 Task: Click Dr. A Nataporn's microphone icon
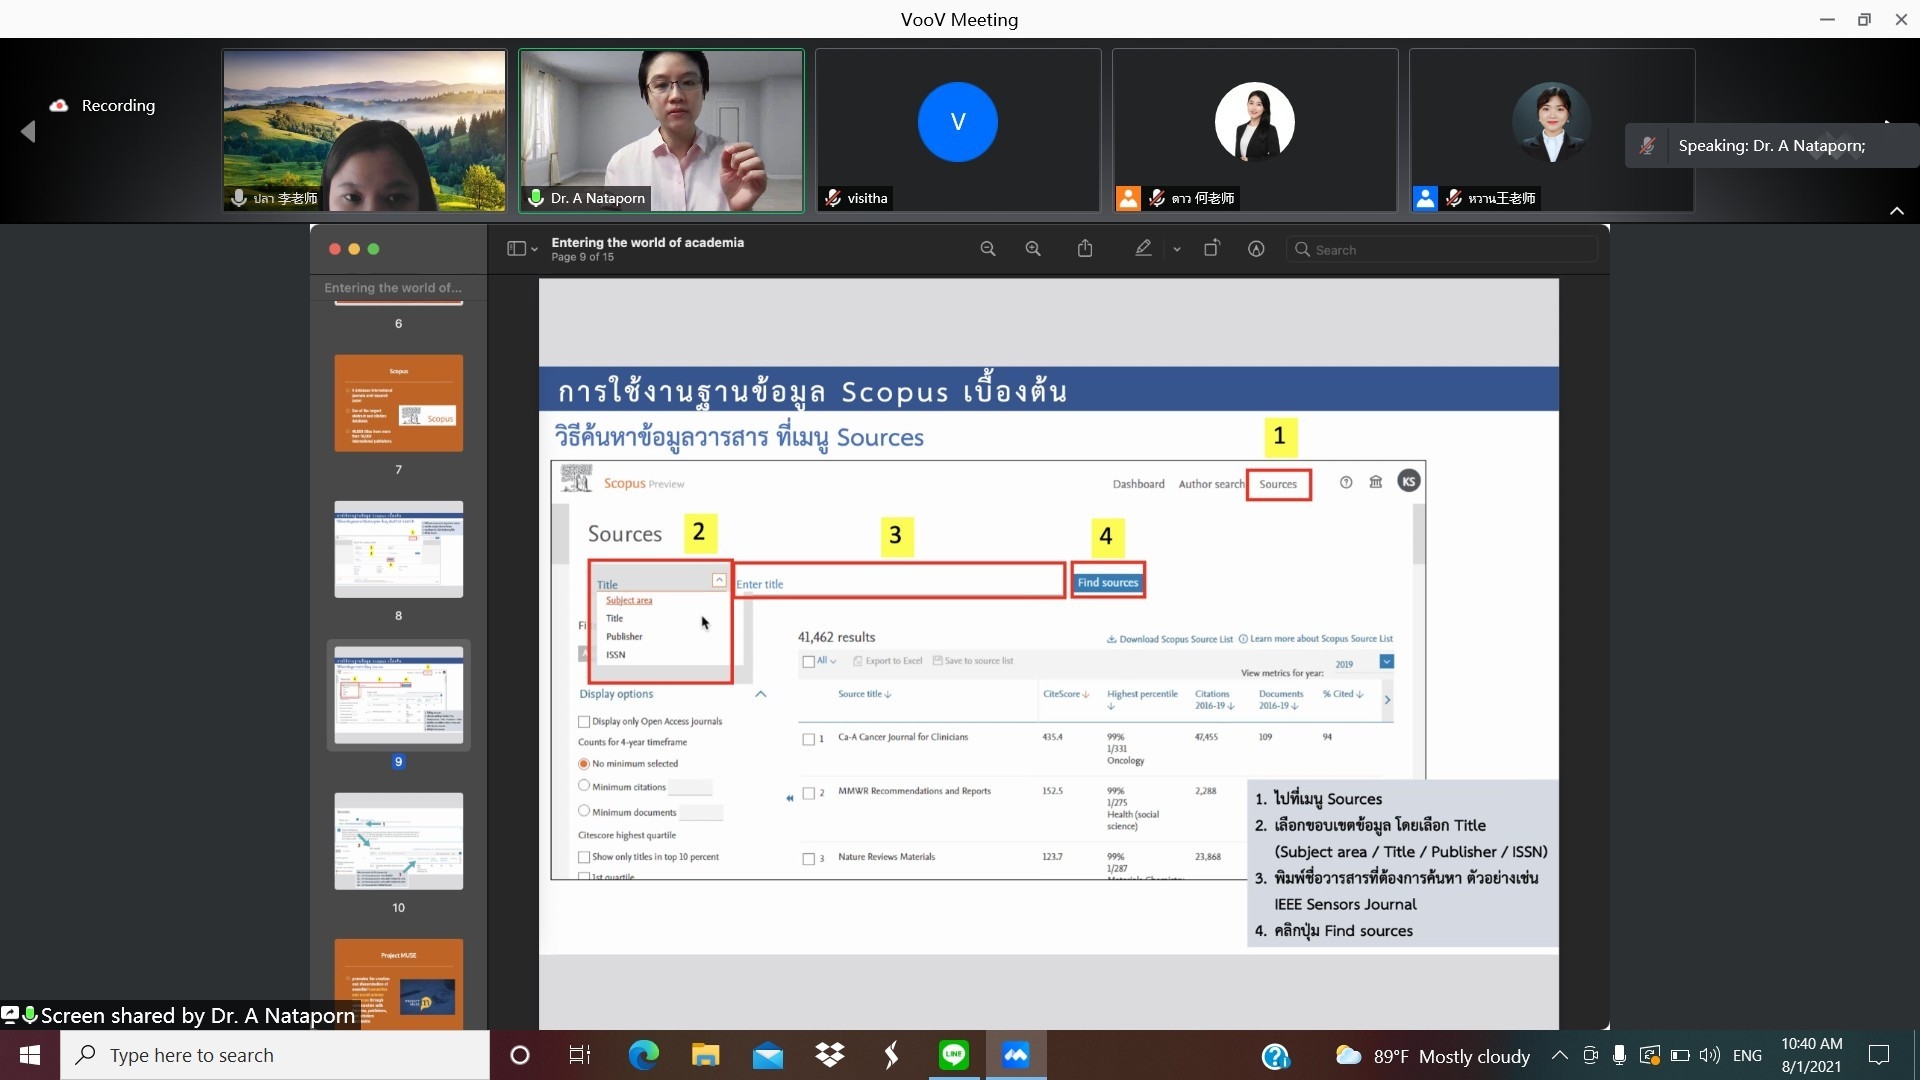(536, 198)
